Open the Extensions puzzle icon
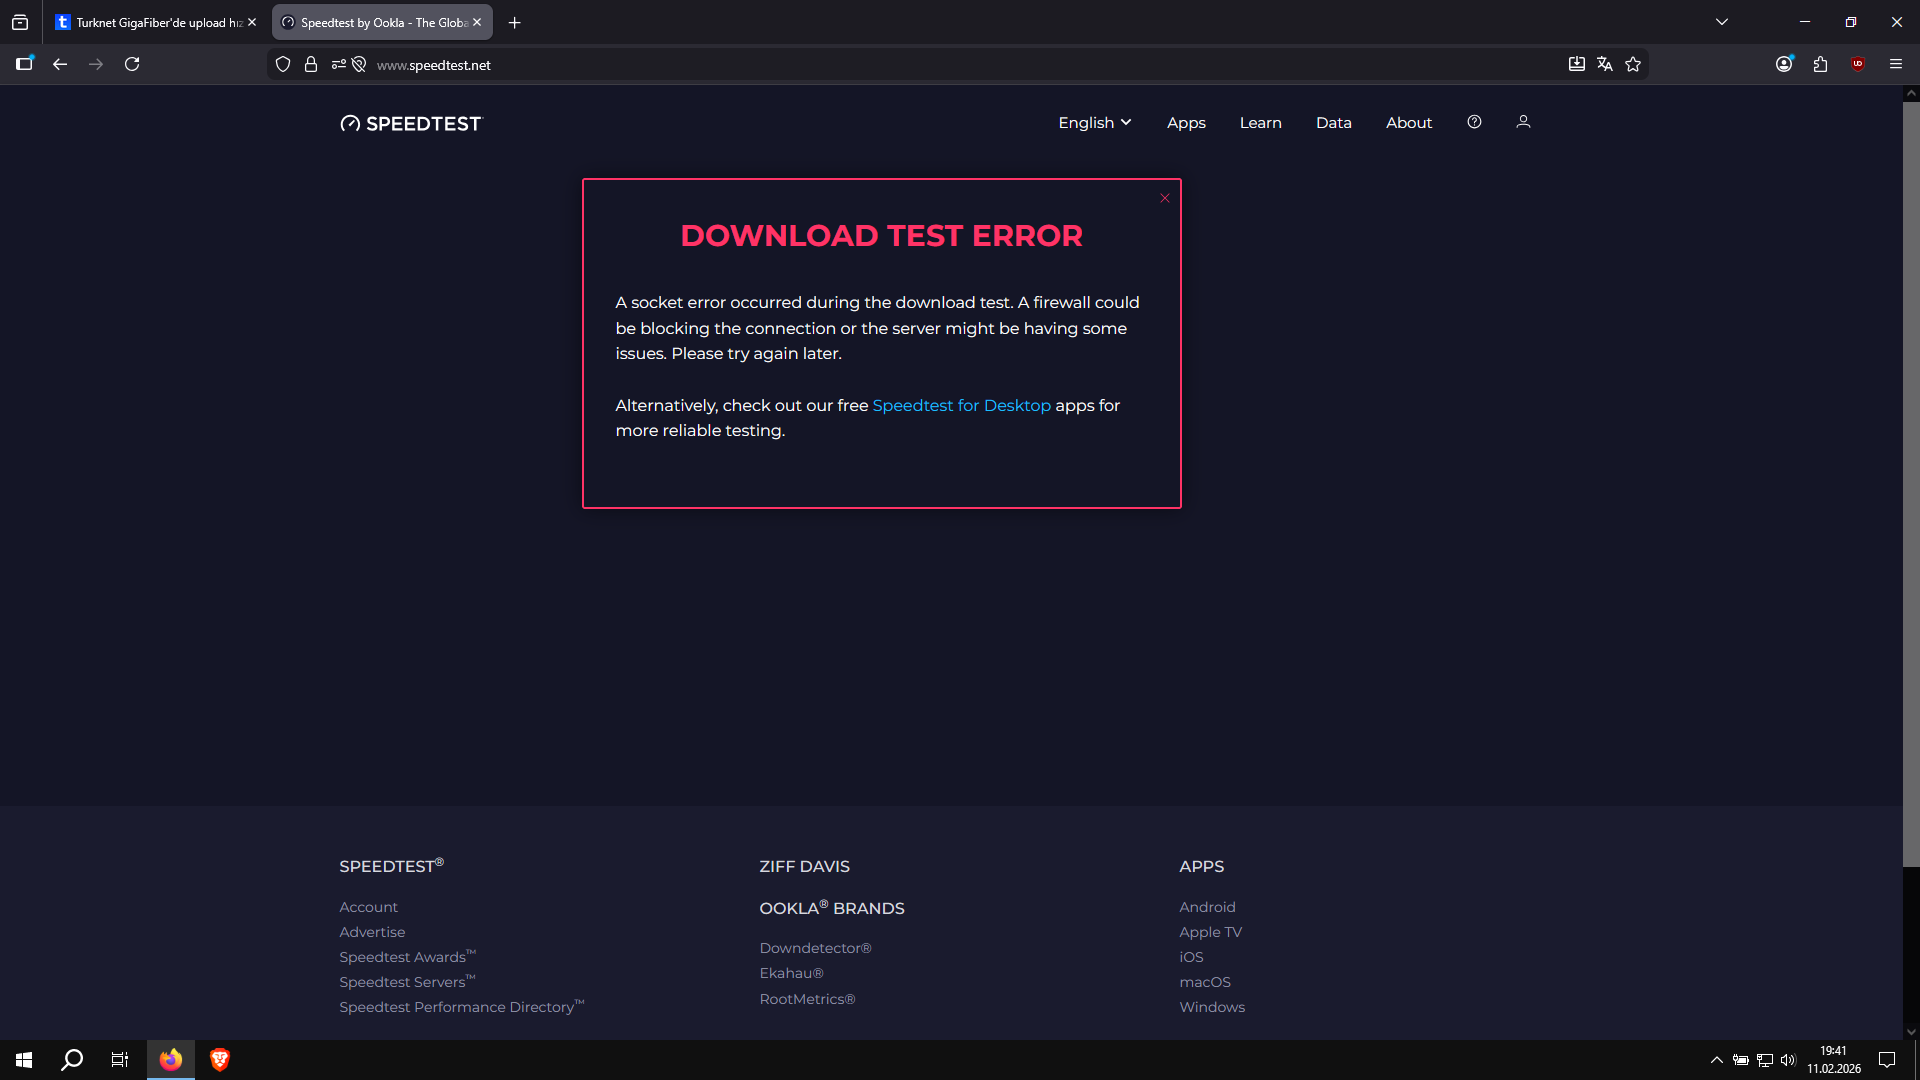1920x1080 pixels. pyautogui.click(x=1820, y=64)
